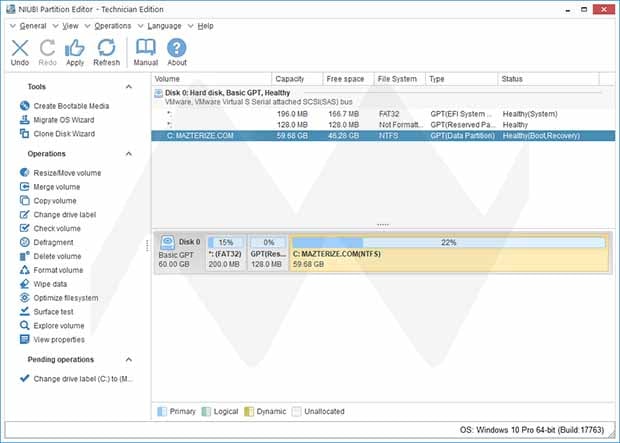Open the Manual book icon
620x443 pixels.
[146, 47]
